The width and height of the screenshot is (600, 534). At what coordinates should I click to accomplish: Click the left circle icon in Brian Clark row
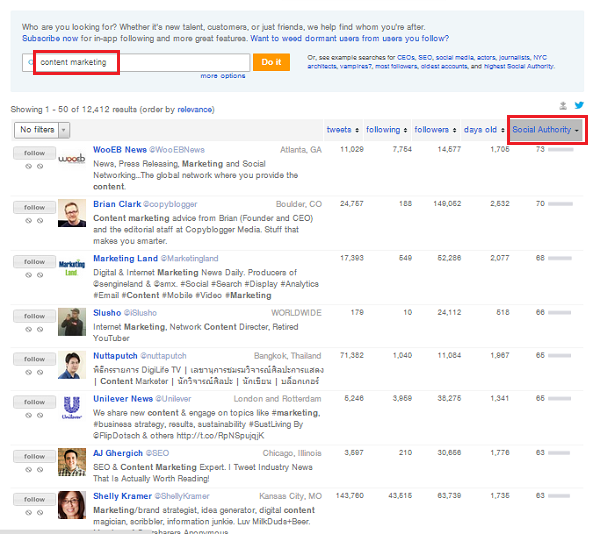pyautogui.click(x=28, y=221)
